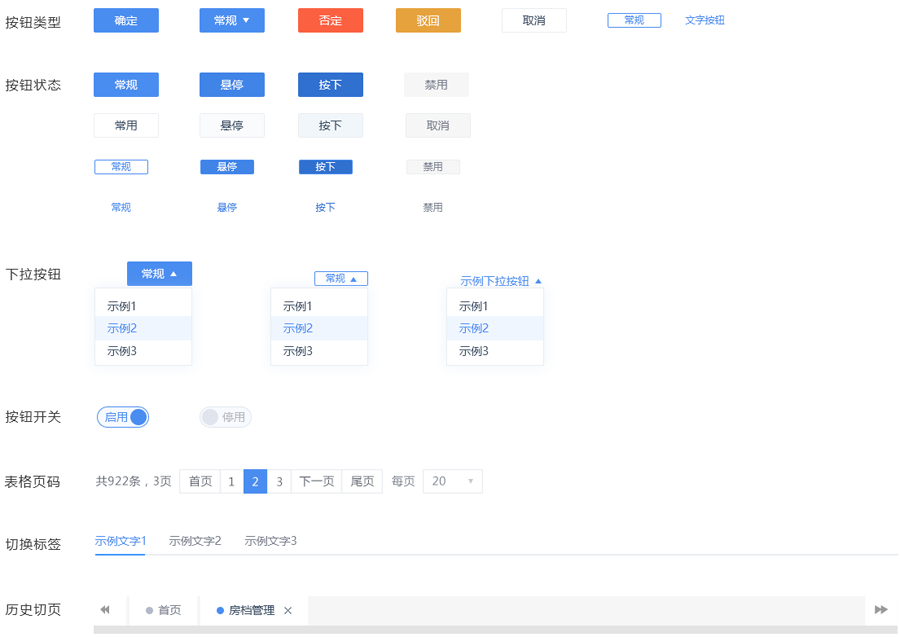Close the 房档管理 history tab

[288, 609]
